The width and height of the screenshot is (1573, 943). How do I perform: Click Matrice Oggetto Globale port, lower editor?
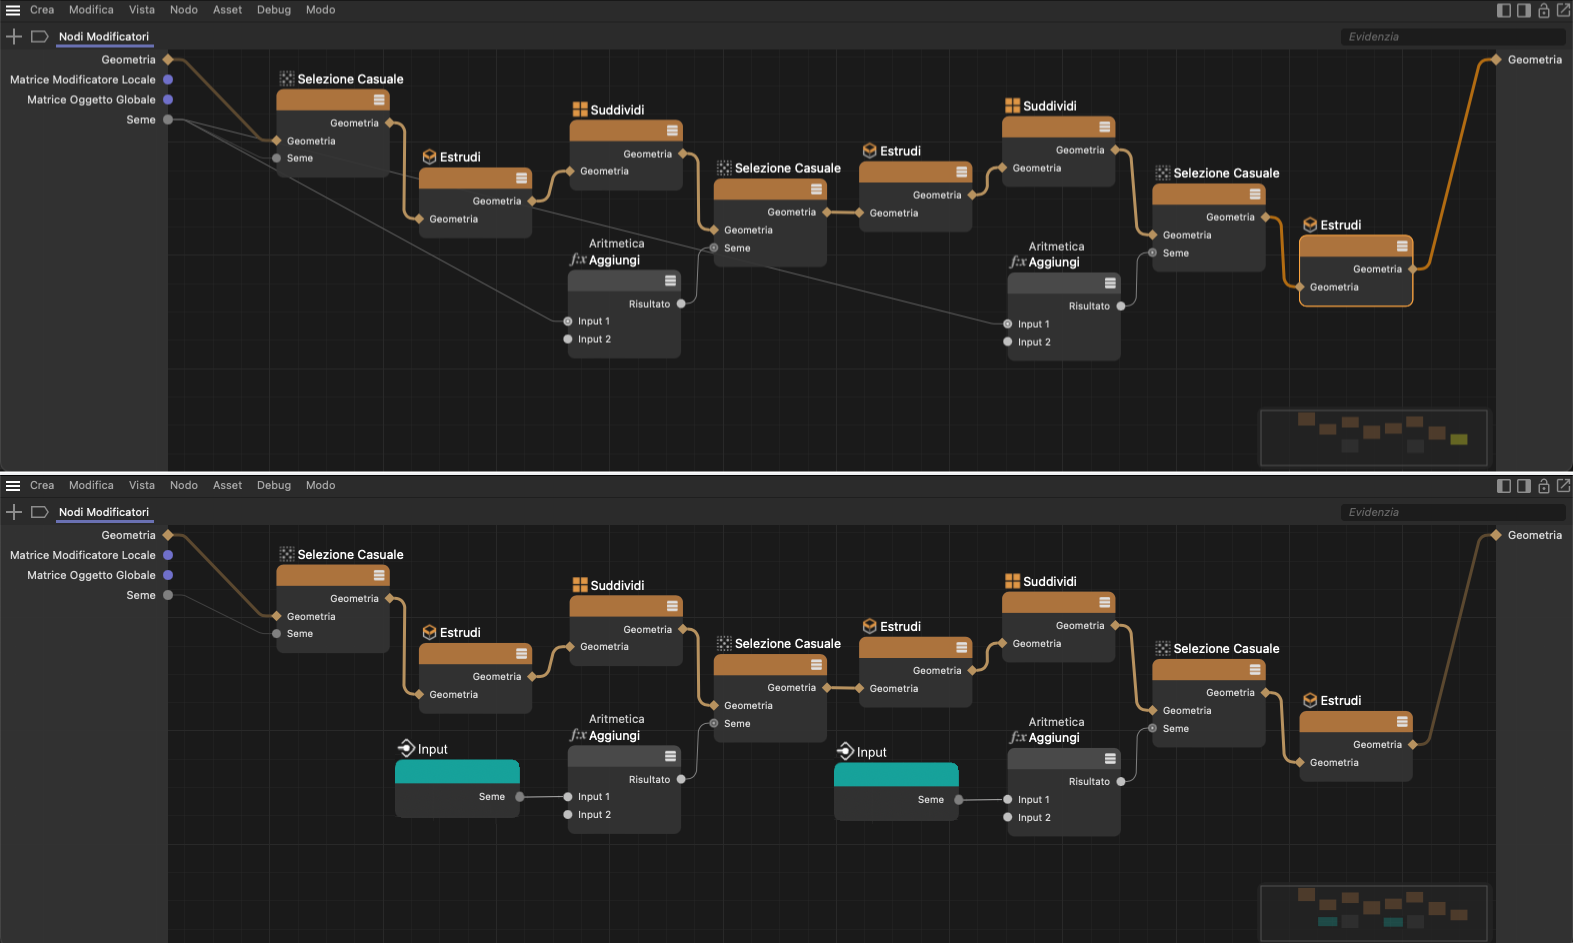point(168,575)
